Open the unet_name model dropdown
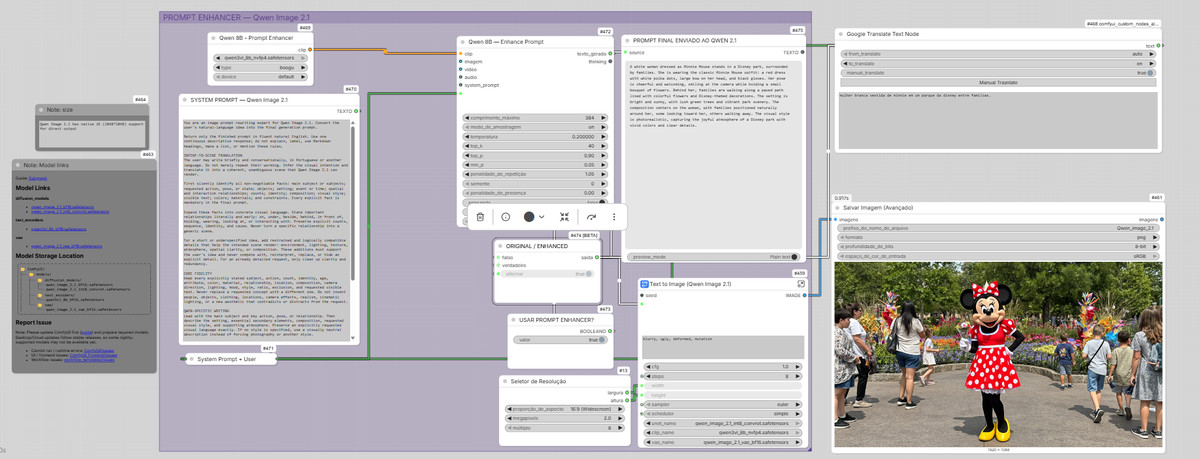The width and height of the screenshot is (1200, 459). click(724, 421)
